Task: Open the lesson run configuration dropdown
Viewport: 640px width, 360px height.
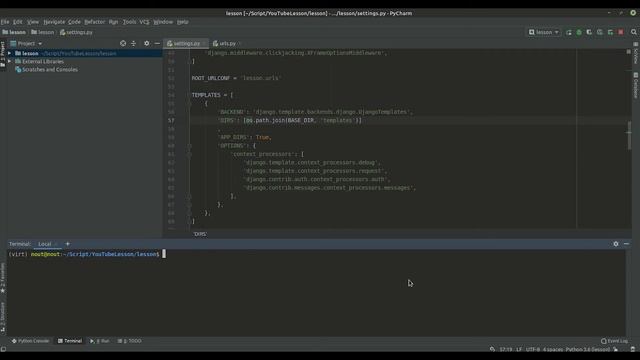Action: pos(544,32)
